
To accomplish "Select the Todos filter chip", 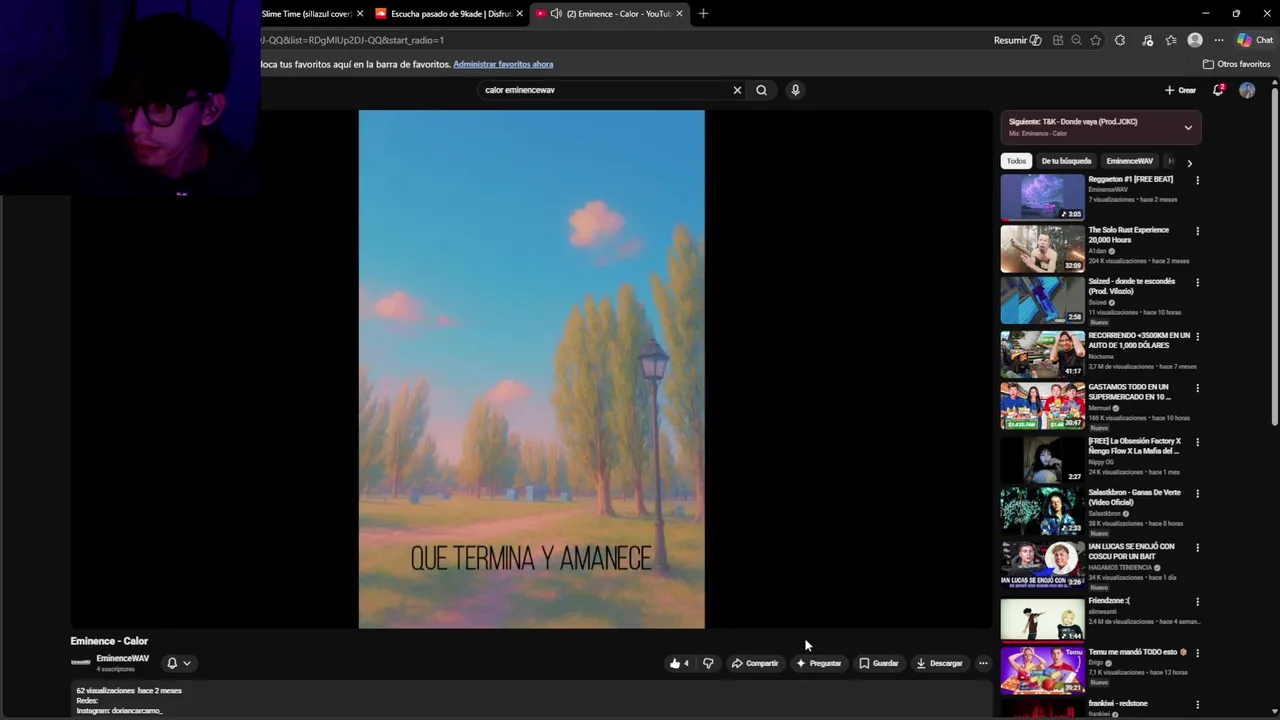I will pyautogui.click(x=1016, y=161).
